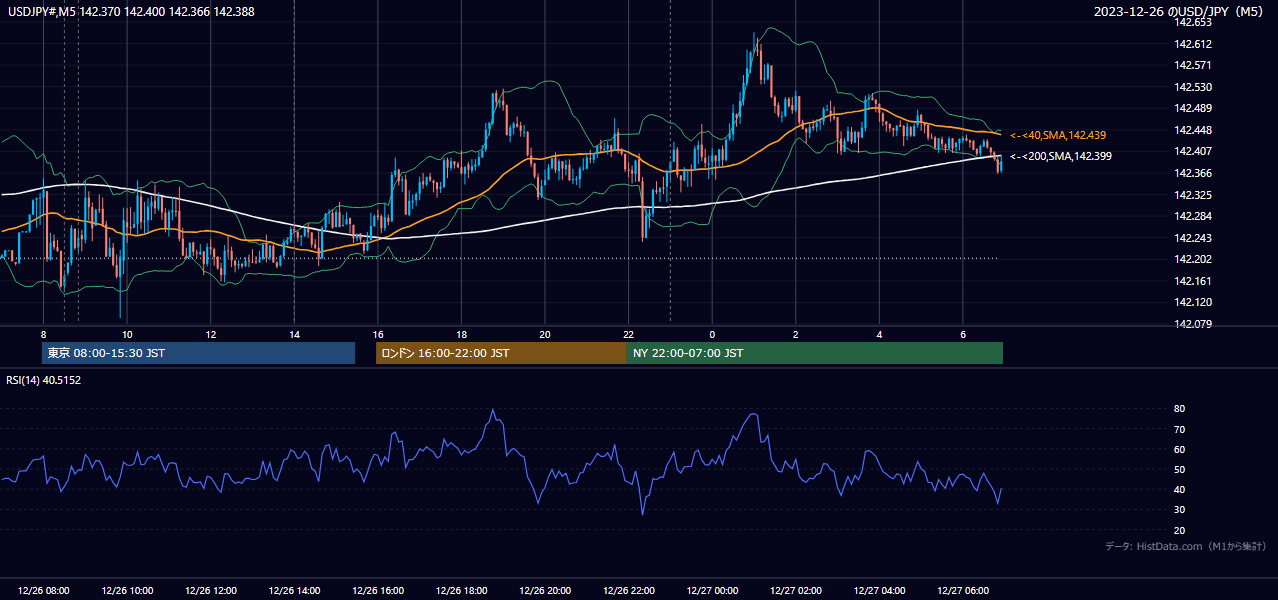This screenshot has width=1278, height=600.
Task: Click hour label 16 under price chart
Action: tap(378, 334)
